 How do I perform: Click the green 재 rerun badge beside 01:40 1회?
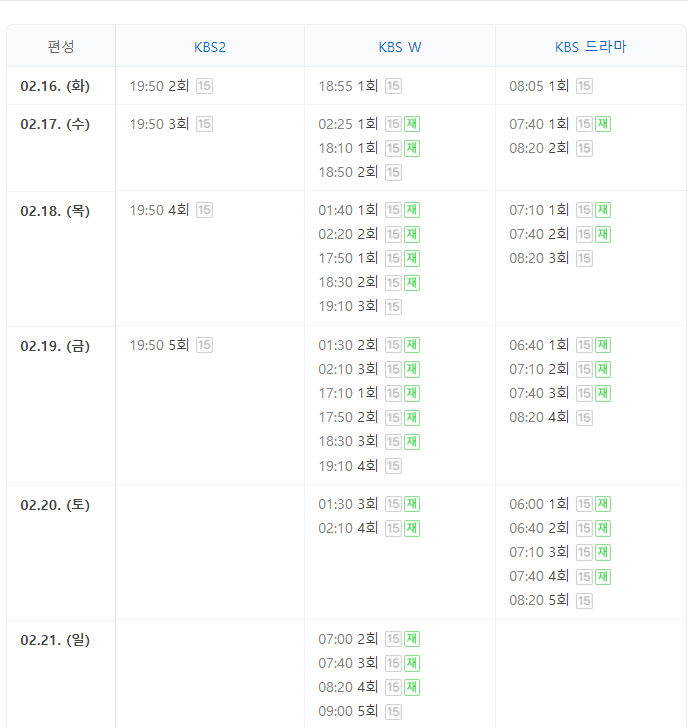coord(412,210)
